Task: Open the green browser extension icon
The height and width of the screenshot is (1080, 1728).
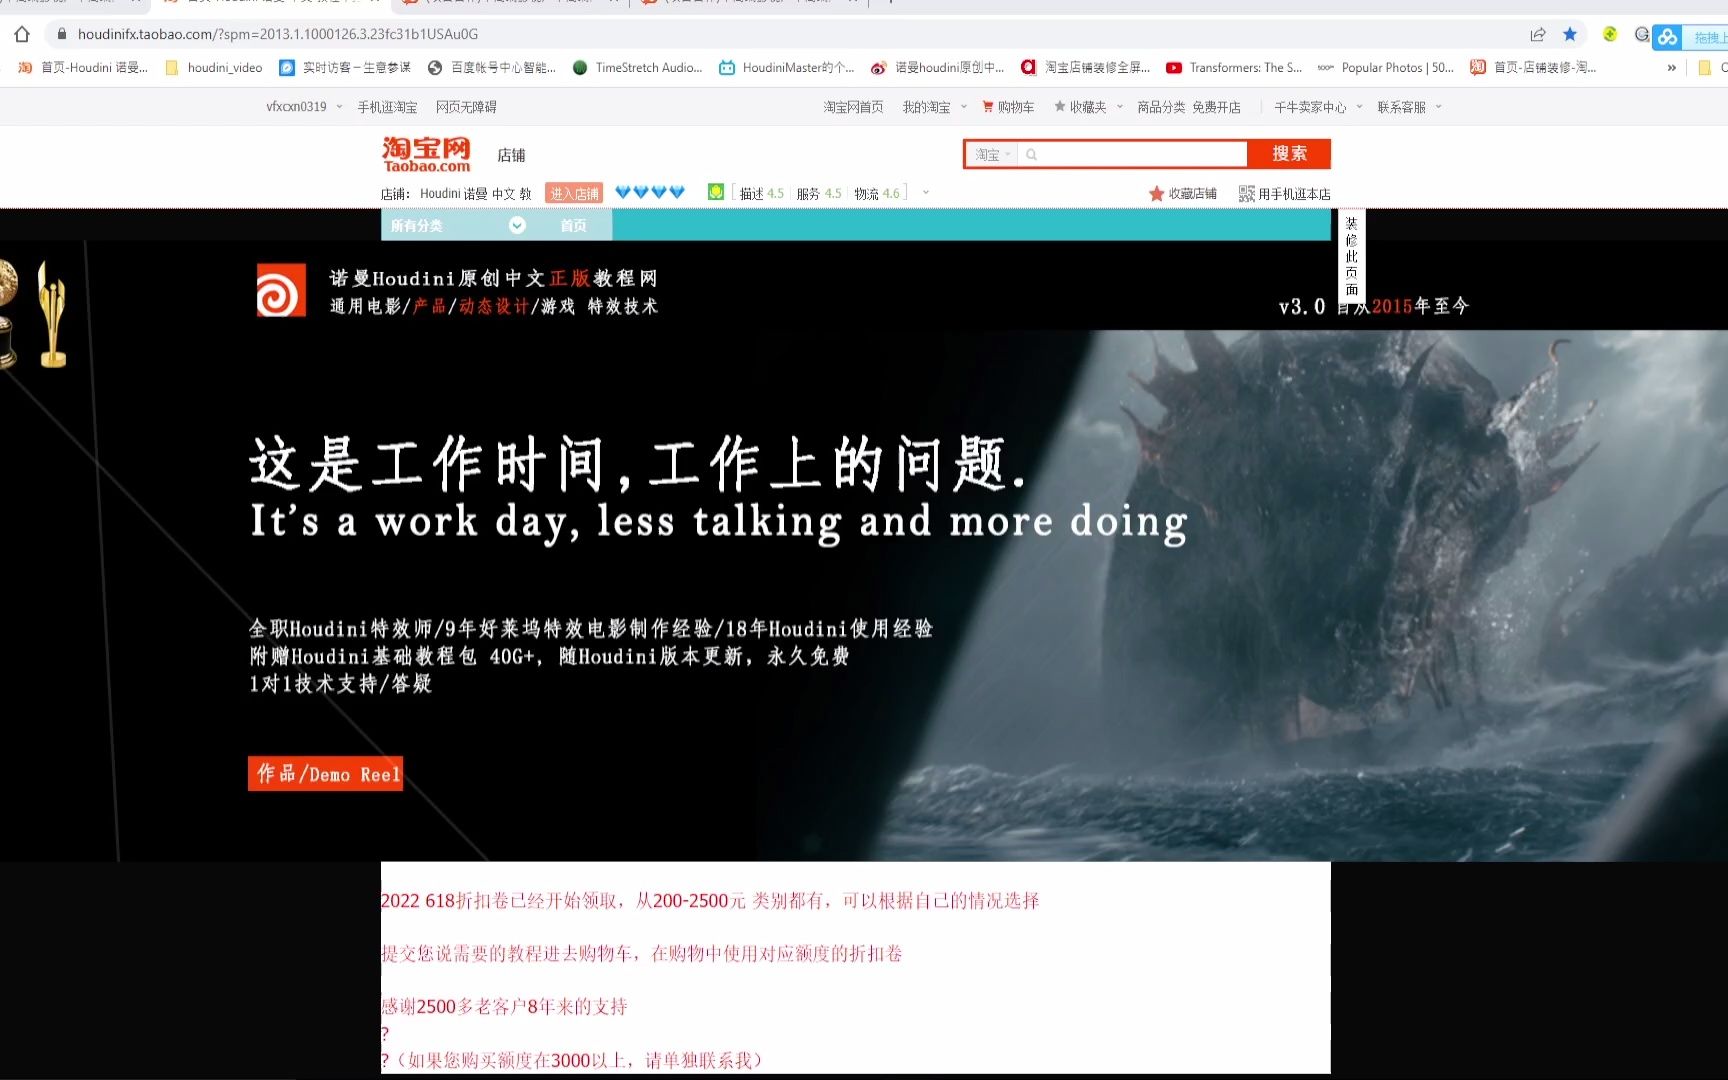Action: (1610, 34)
